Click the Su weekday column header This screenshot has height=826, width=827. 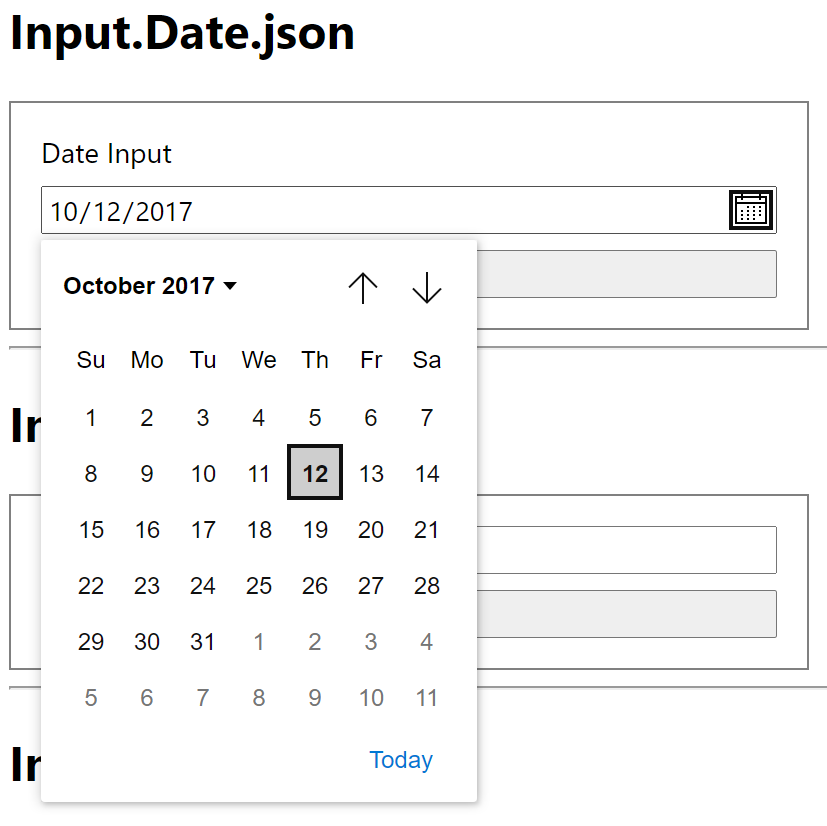click(91, 360)
